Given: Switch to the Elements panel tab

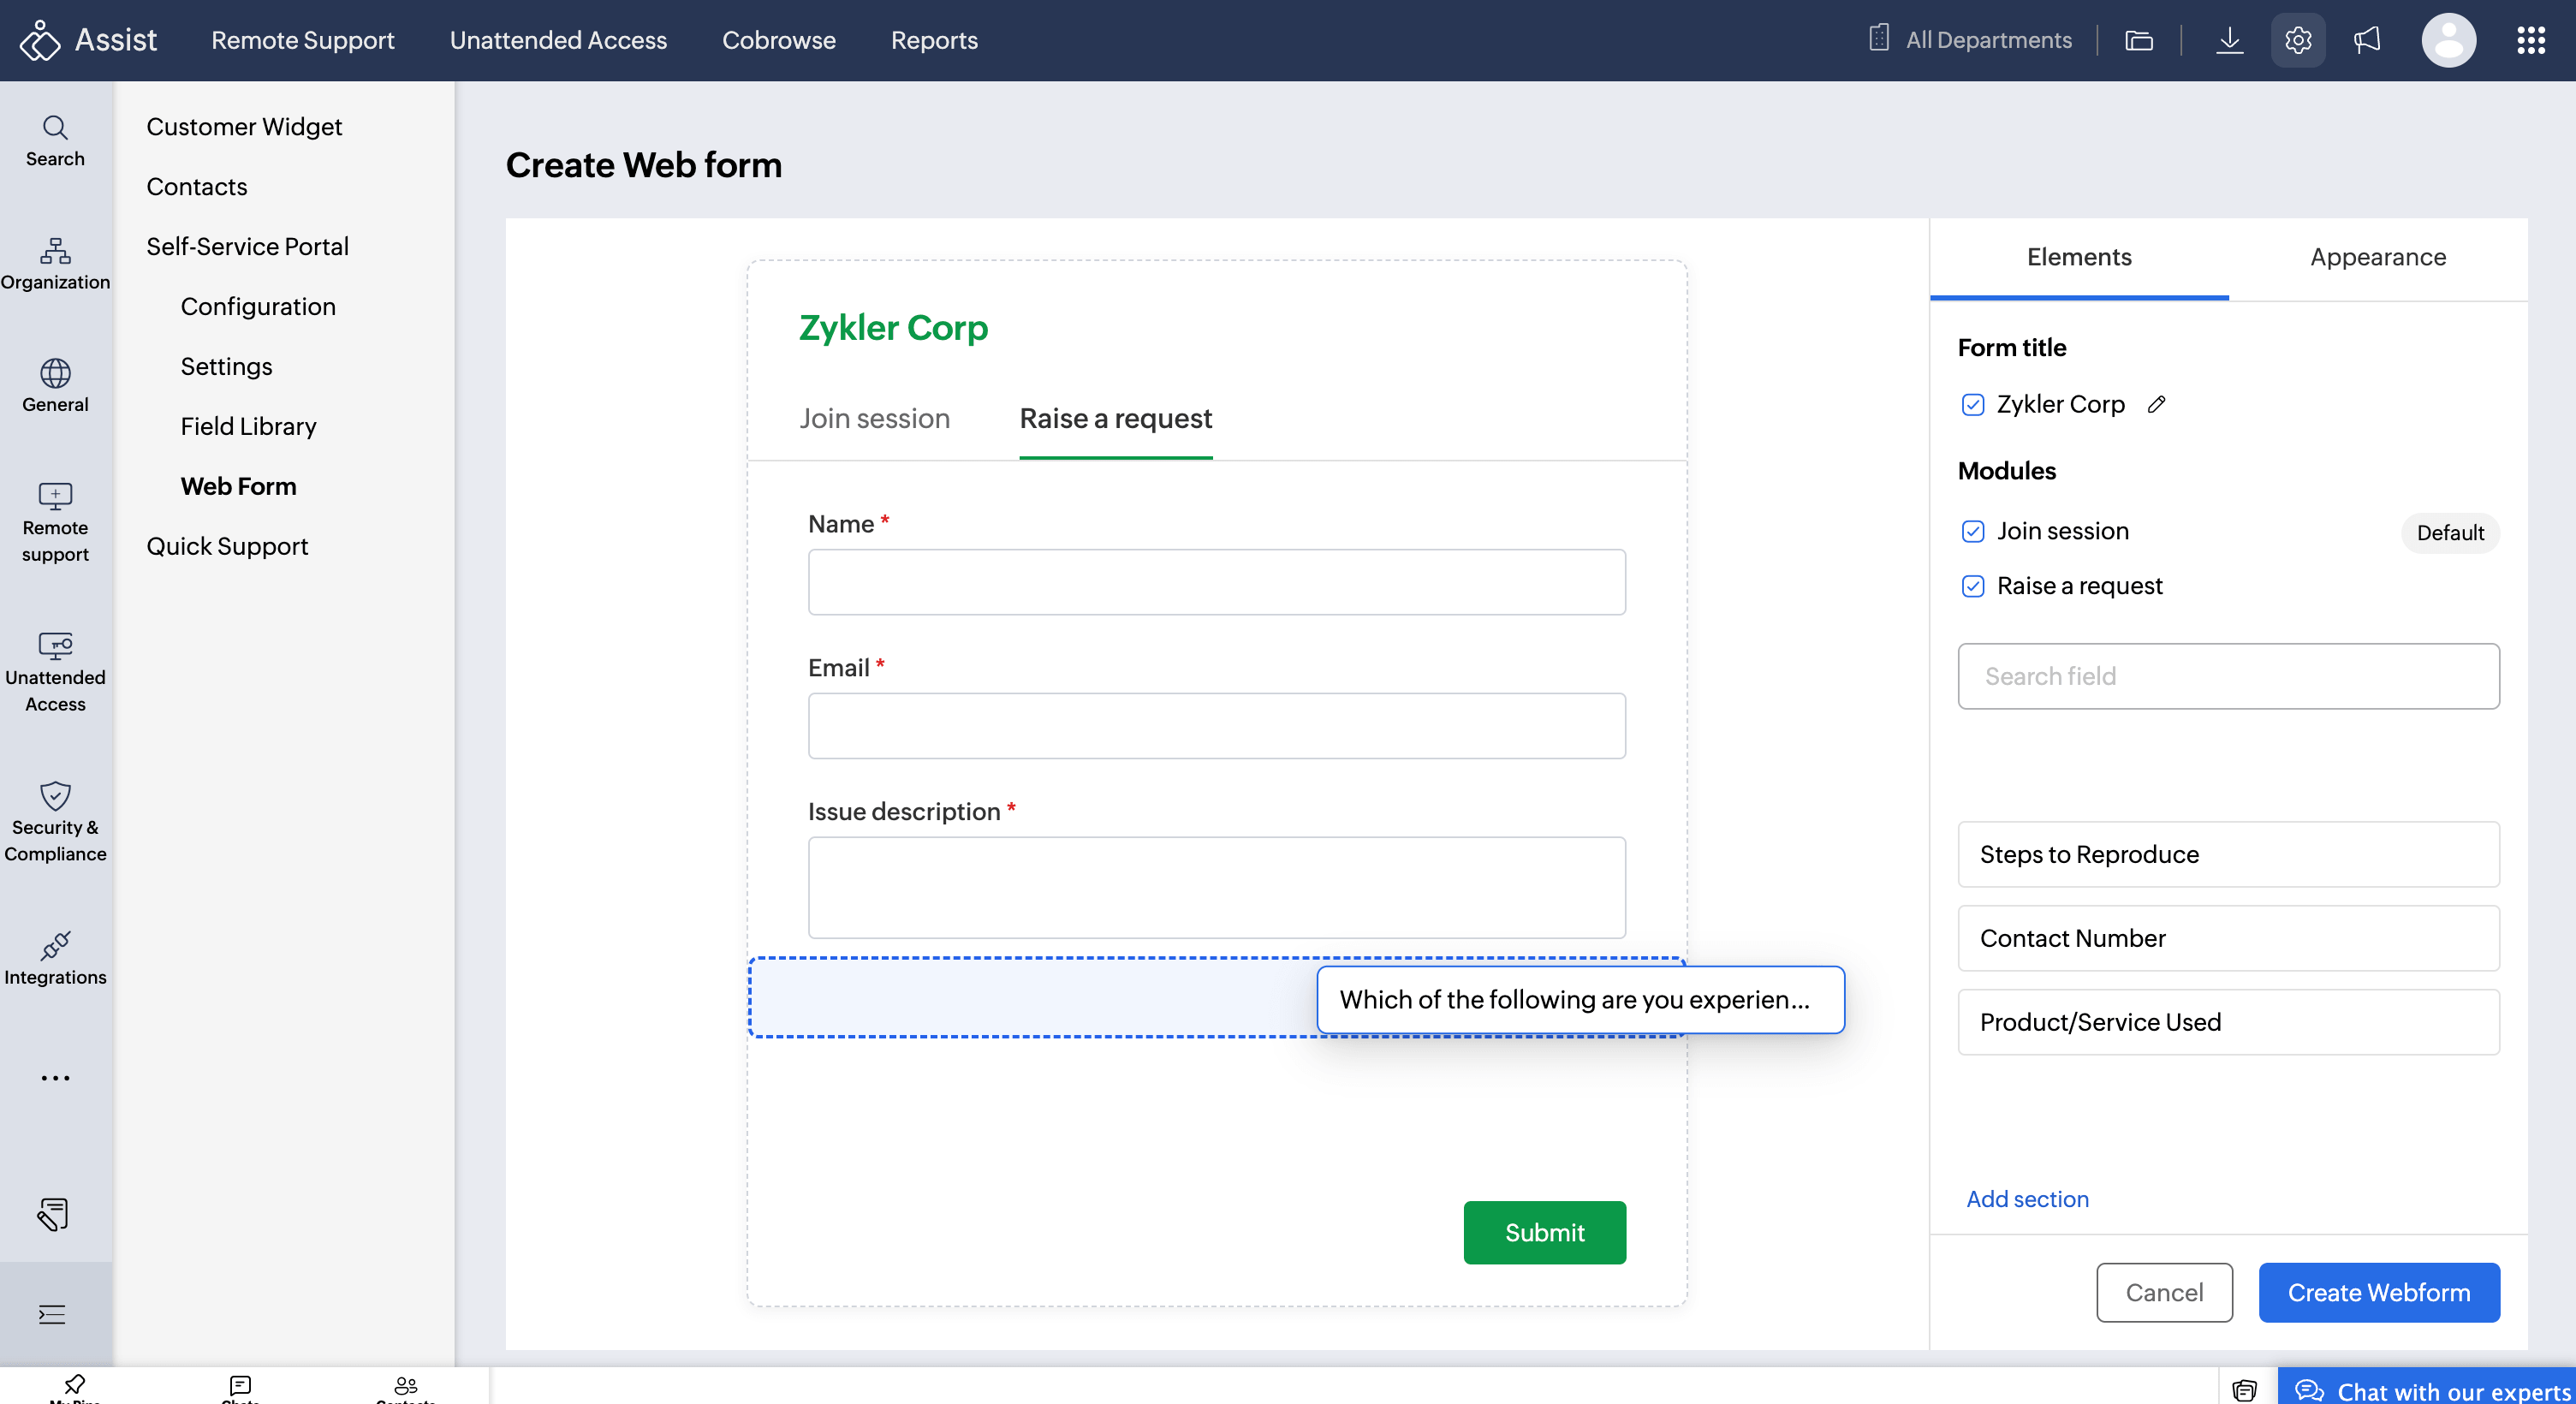Looking at the screenshot, I should 2079,258.
